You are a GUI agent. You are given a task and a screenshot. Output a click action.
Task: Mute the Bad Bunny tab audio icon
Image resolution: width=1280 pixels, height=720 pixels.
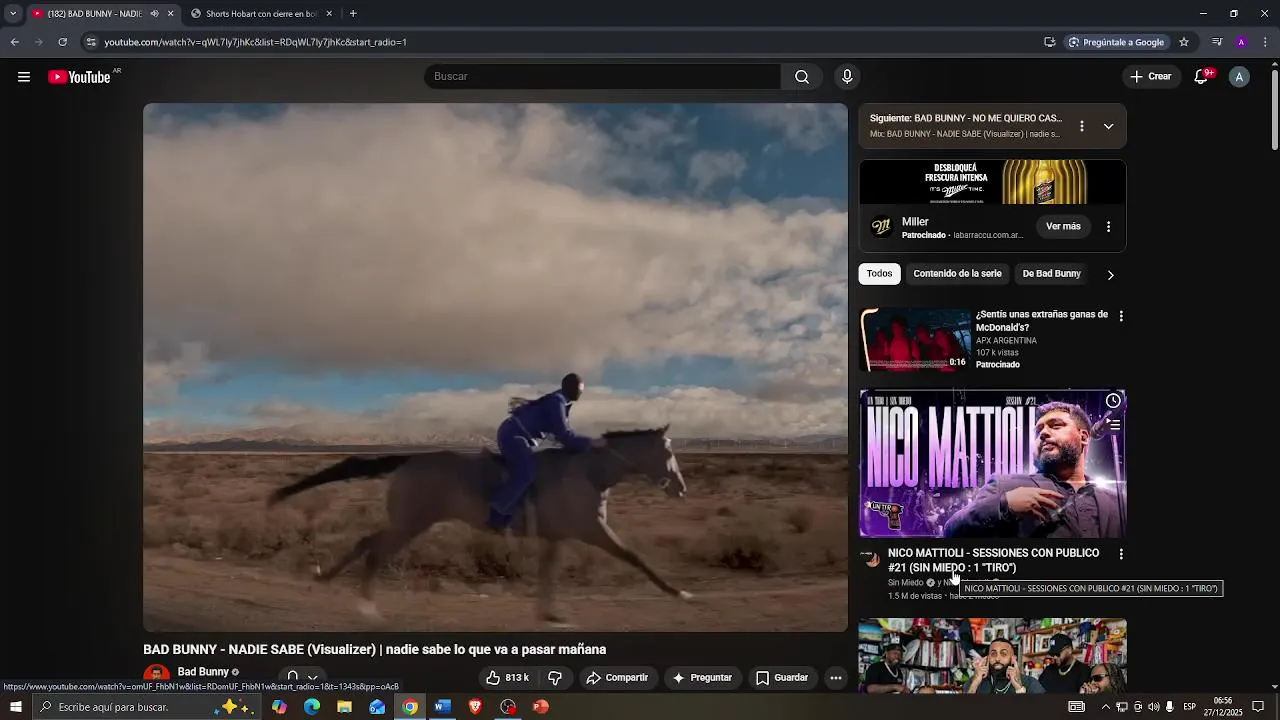pyautogui.click(x=154, y=14)
